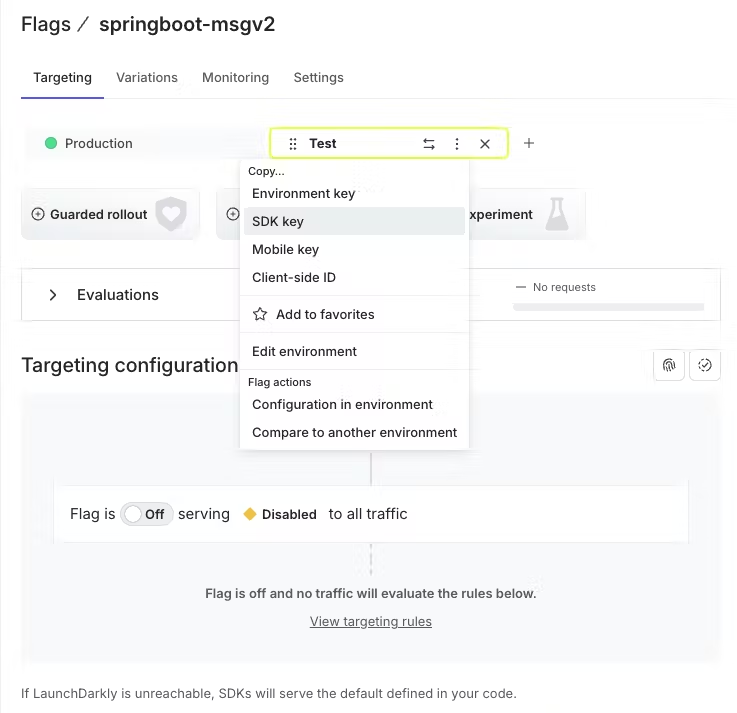Screen dimensions: 737x713
Task: Open the Monitoring tab
Action: (x=235, y=78)
